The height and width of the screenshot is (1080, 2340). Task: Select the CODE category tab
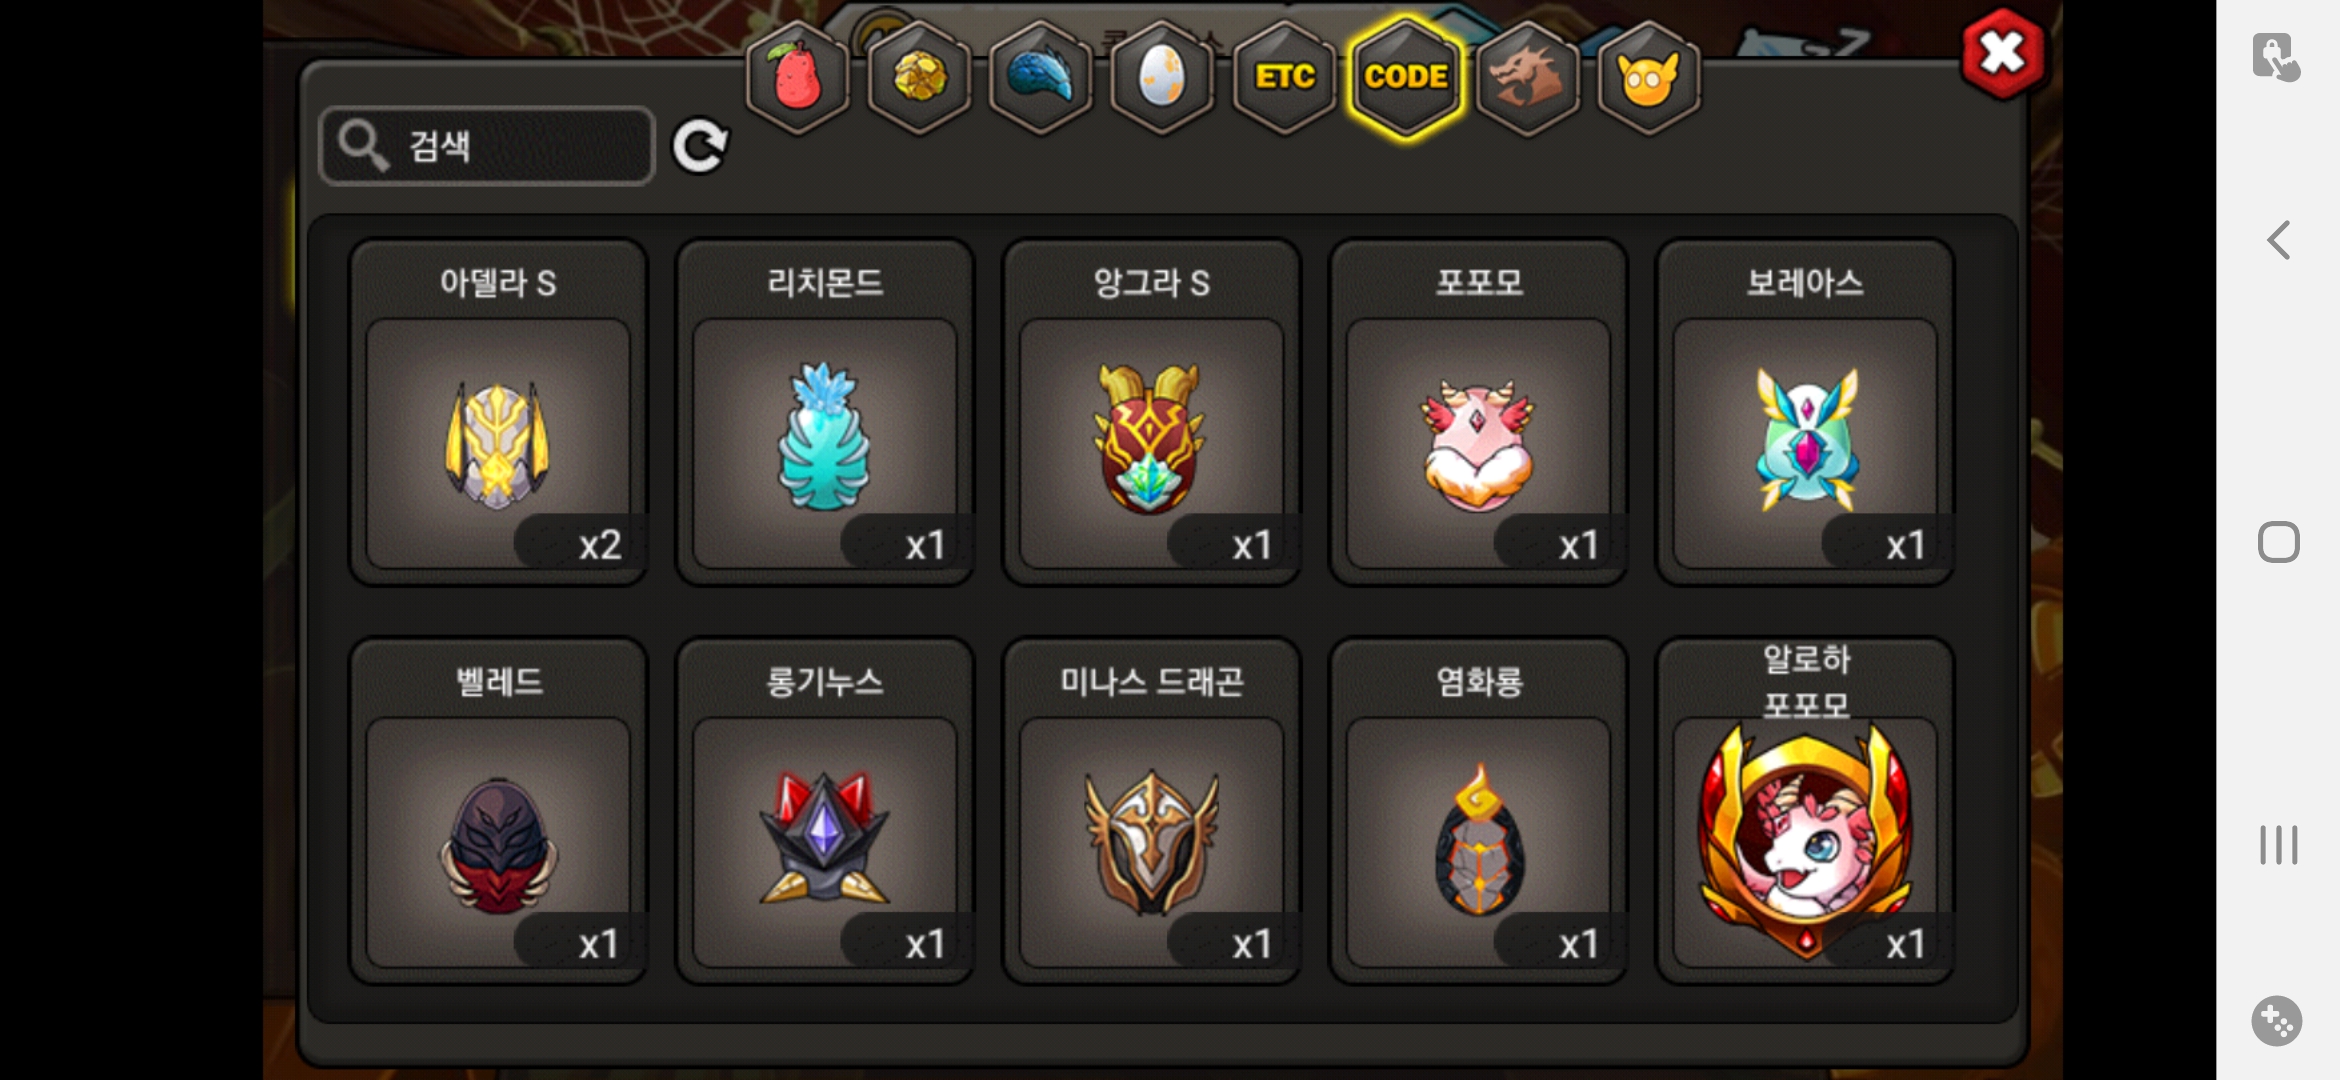(x=1406, y=77)
